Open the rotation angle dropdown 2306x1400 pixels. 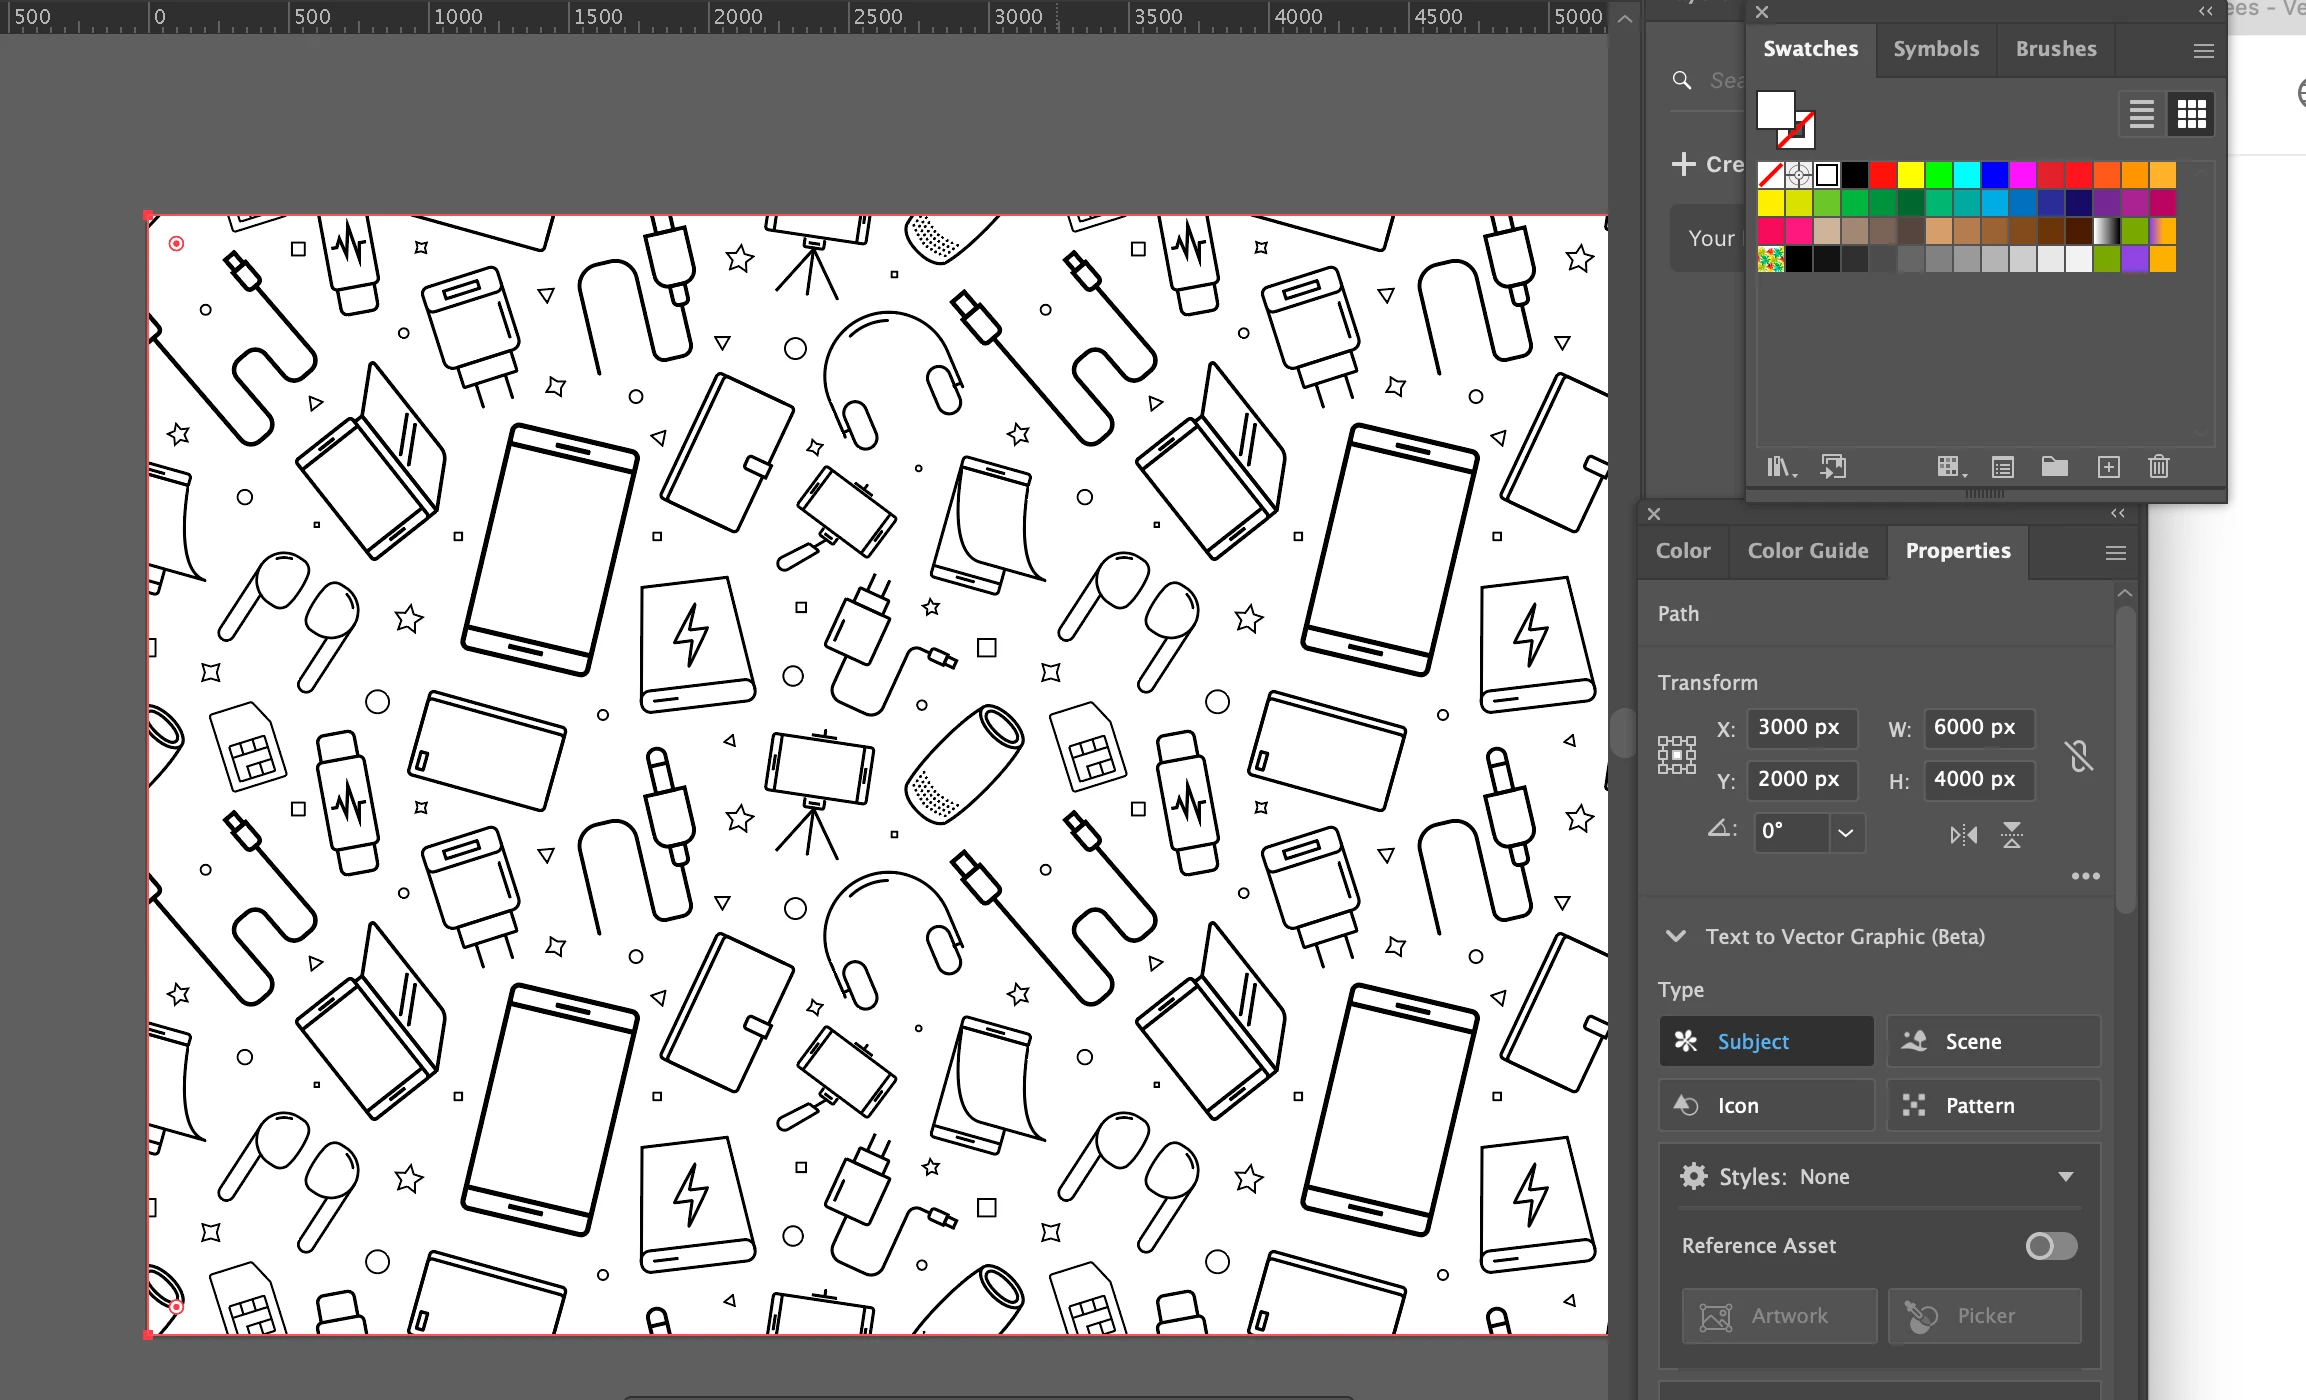pos(1846,832)
